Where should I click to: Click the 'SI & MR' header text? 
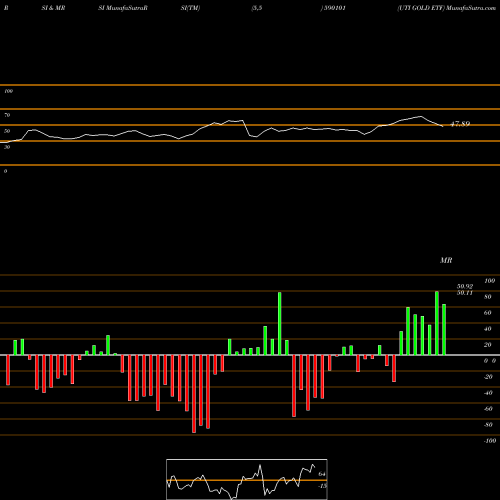(x=53, y=8)
